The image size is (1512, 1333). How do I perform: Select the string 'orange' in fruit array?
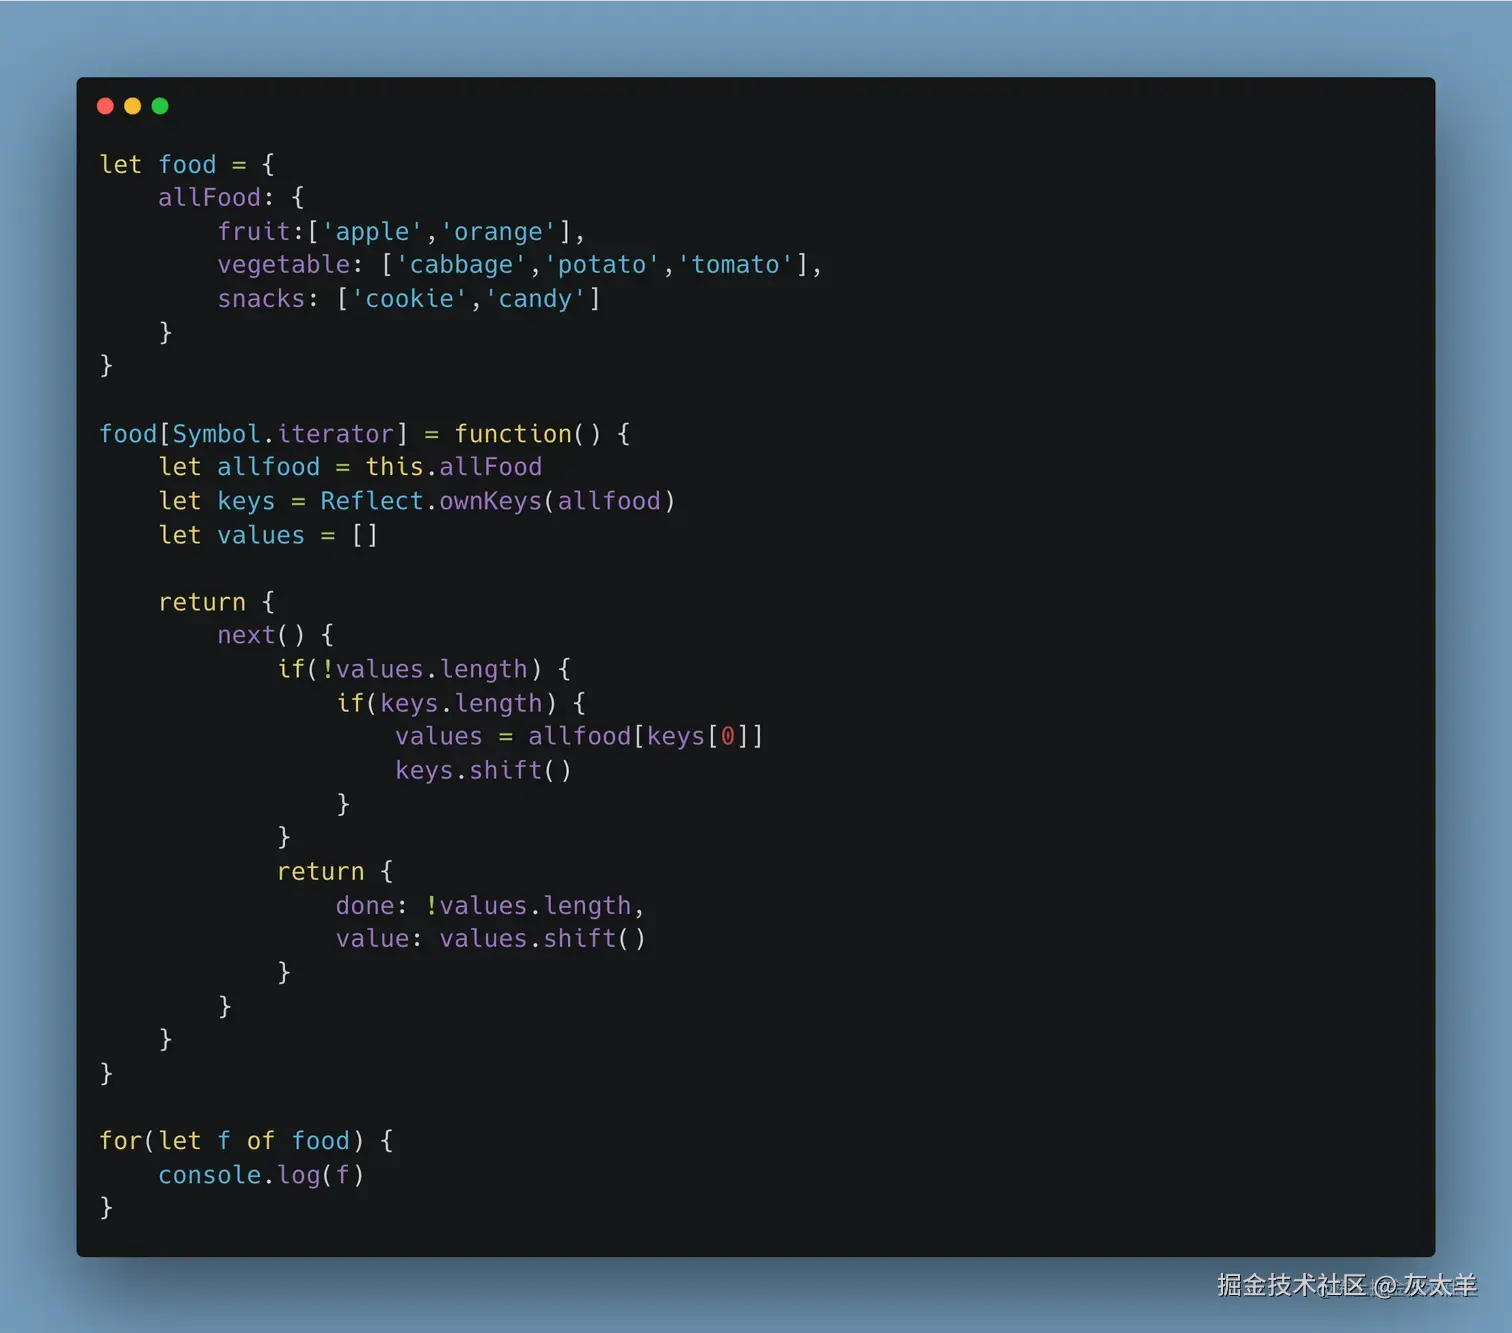pyautogui.click(x=498, y=232)
